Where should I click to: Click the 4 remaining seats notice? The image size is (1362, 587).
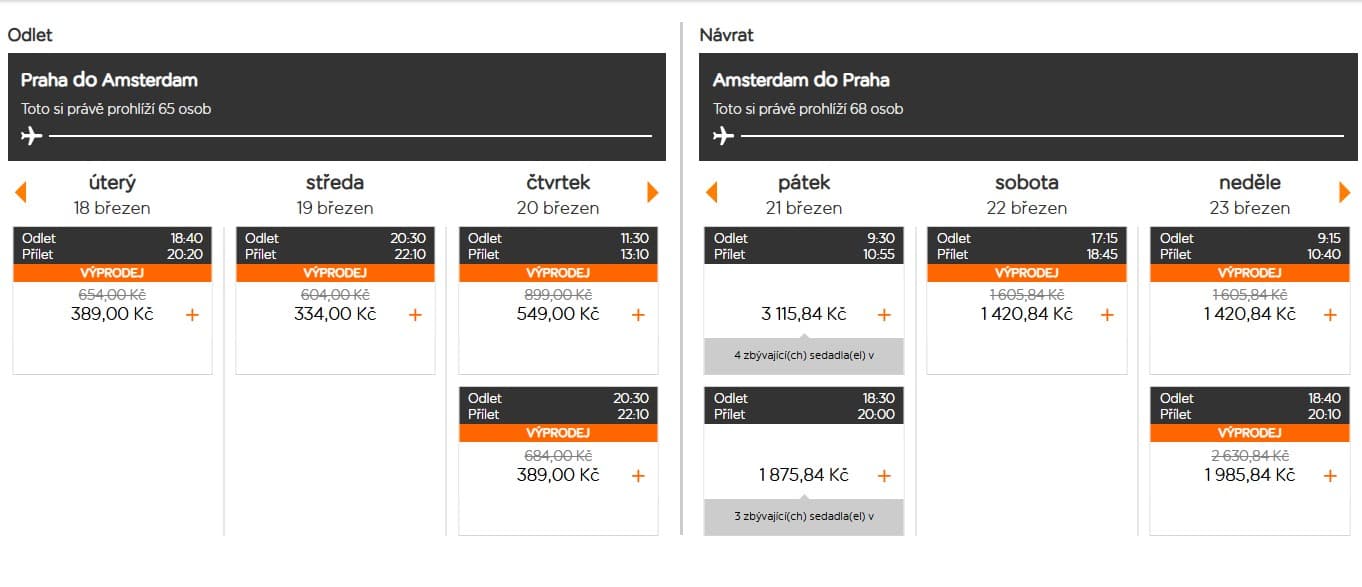click(804, 354)
